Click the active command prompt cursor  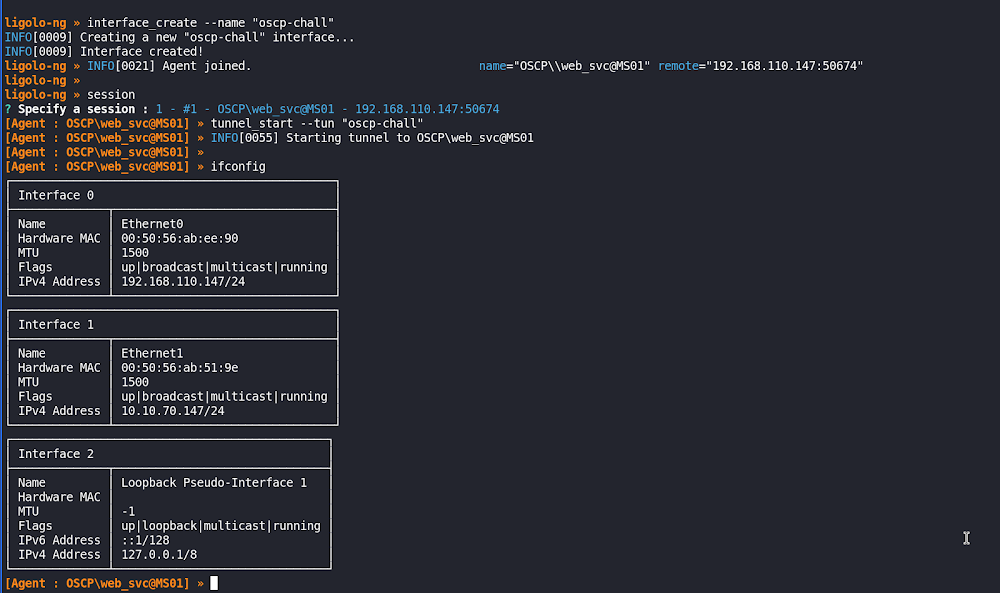214,583
